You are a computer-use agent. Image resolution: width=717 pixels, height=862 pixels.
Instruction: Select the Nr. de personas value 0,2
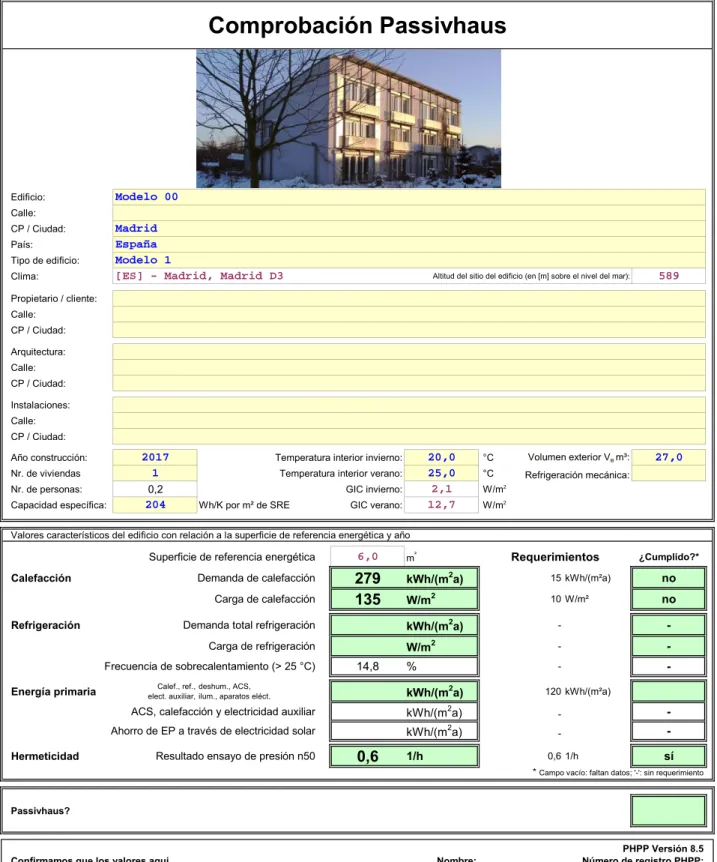(155, 489)
